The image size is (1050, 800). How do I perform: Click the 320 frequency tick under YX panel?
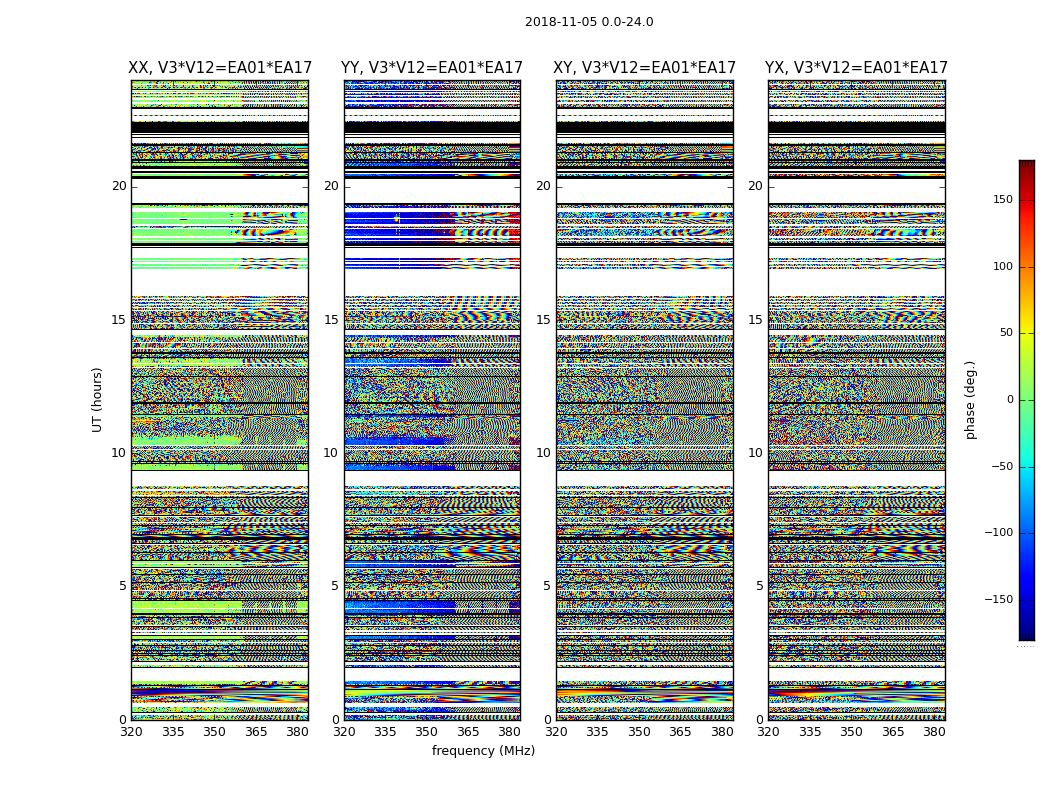[768, 732]
